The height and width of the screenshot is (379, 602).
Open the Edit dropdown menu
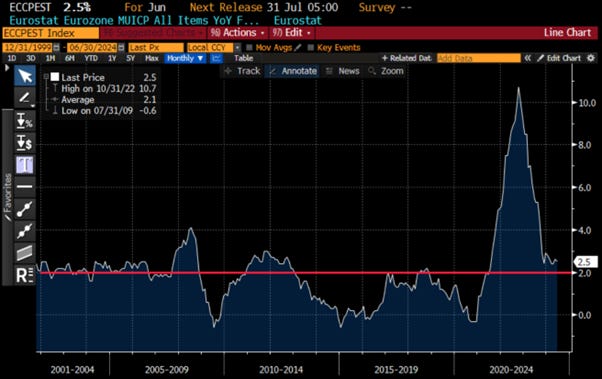[x=292, y=33]
